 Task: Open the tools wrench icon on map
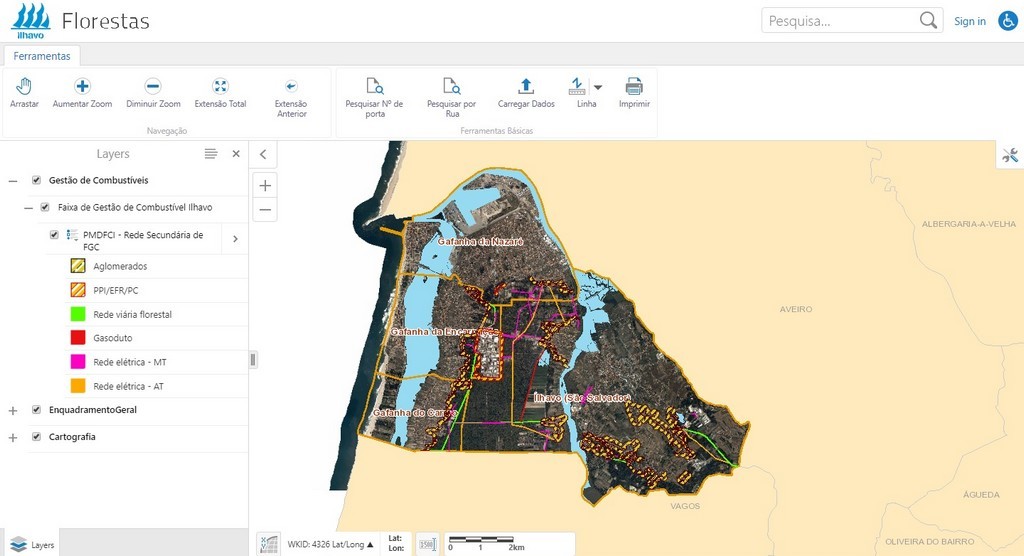click(1009, 155)
